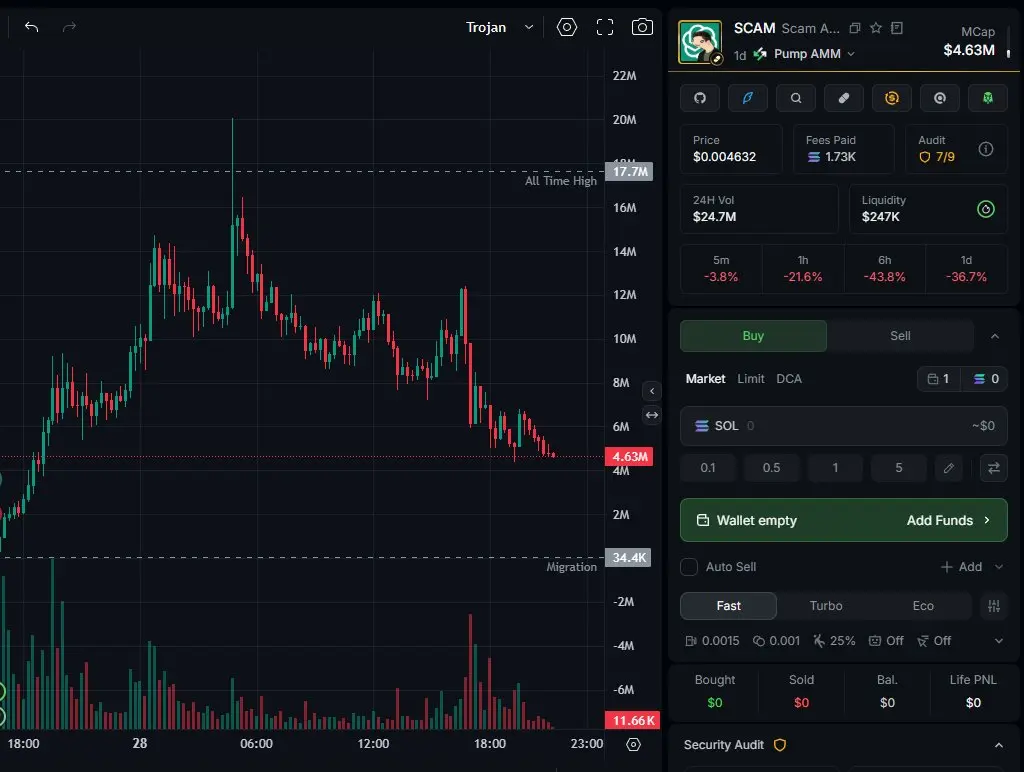Viewport: 1024px width, 772px height.
Task: Expand the Pump AMM pool dropdown
Action: (814, 54)
